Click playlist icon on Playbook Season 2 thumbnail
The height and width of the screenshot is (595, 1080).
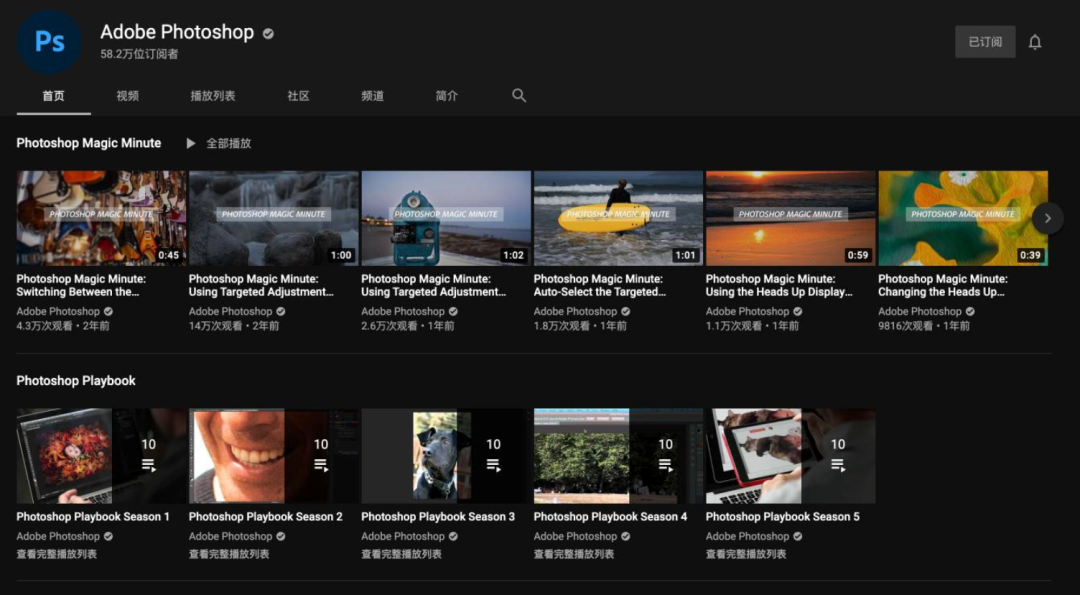tap(321, 465)
